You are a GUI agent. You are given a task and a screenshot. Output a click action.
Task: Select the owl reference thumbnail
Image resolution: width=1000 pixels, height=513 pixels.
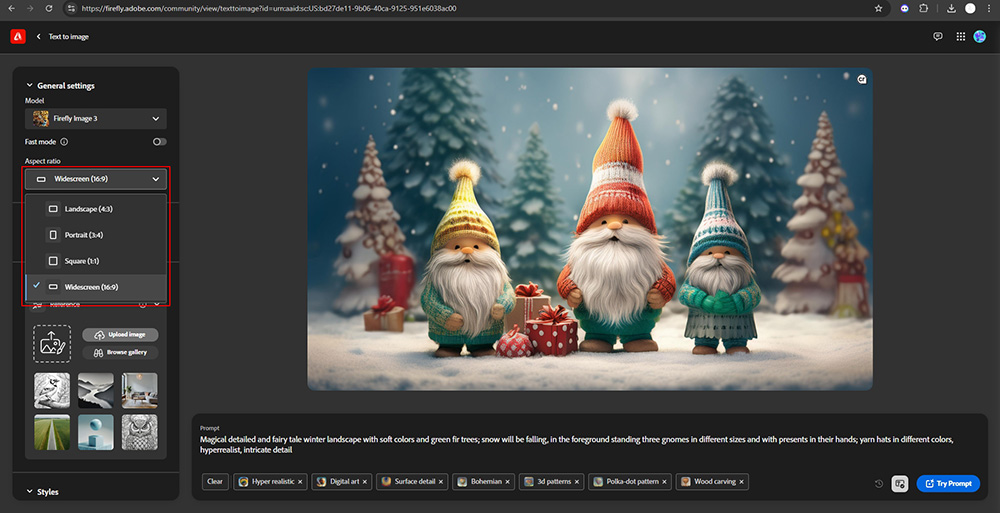(139, 432)
